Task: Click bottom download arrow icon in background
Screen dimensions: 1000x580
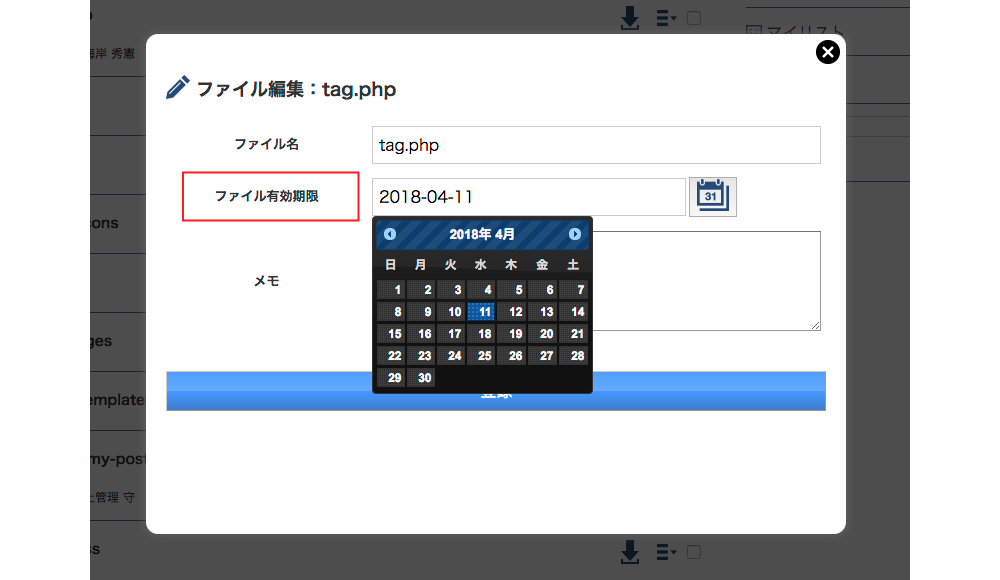Action: tap(629, 552)
